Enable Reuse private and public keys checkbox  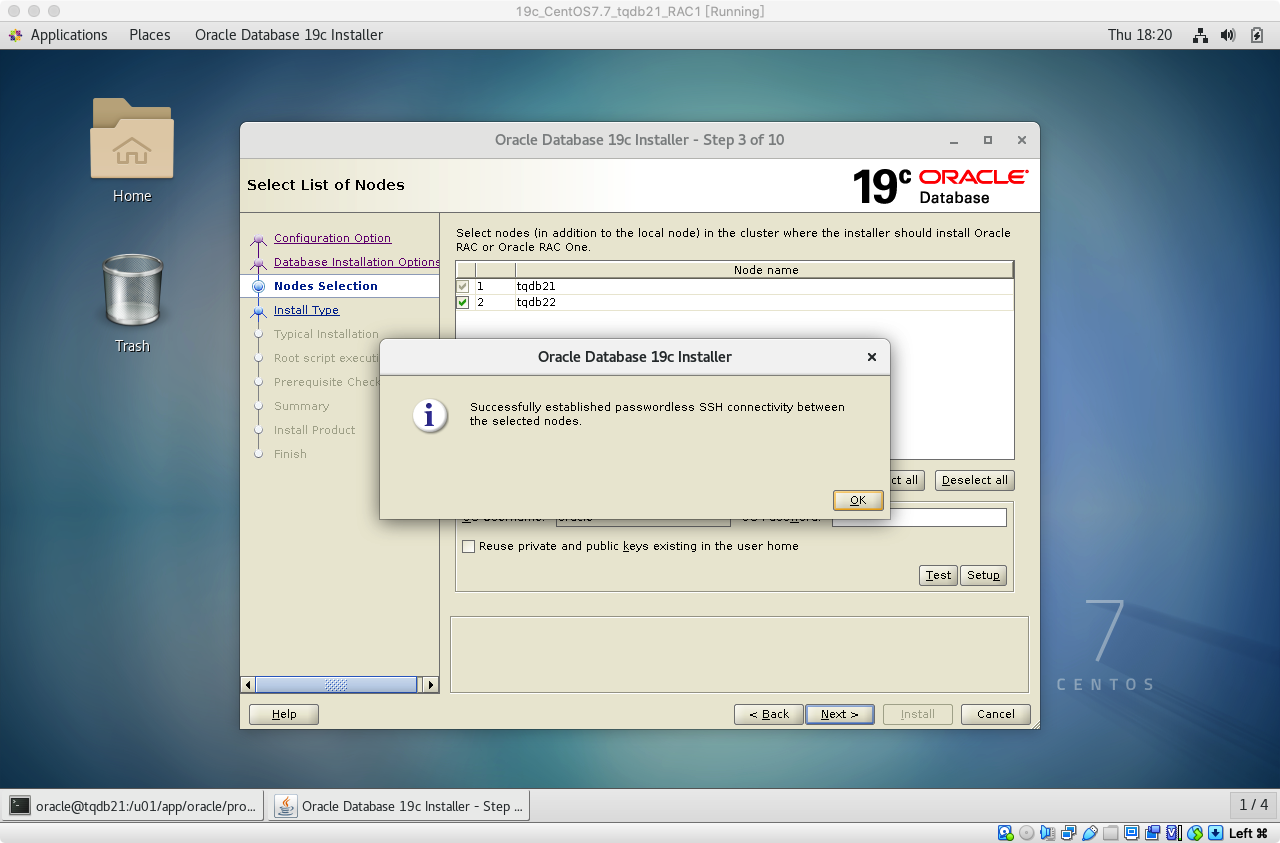point(468,546)
